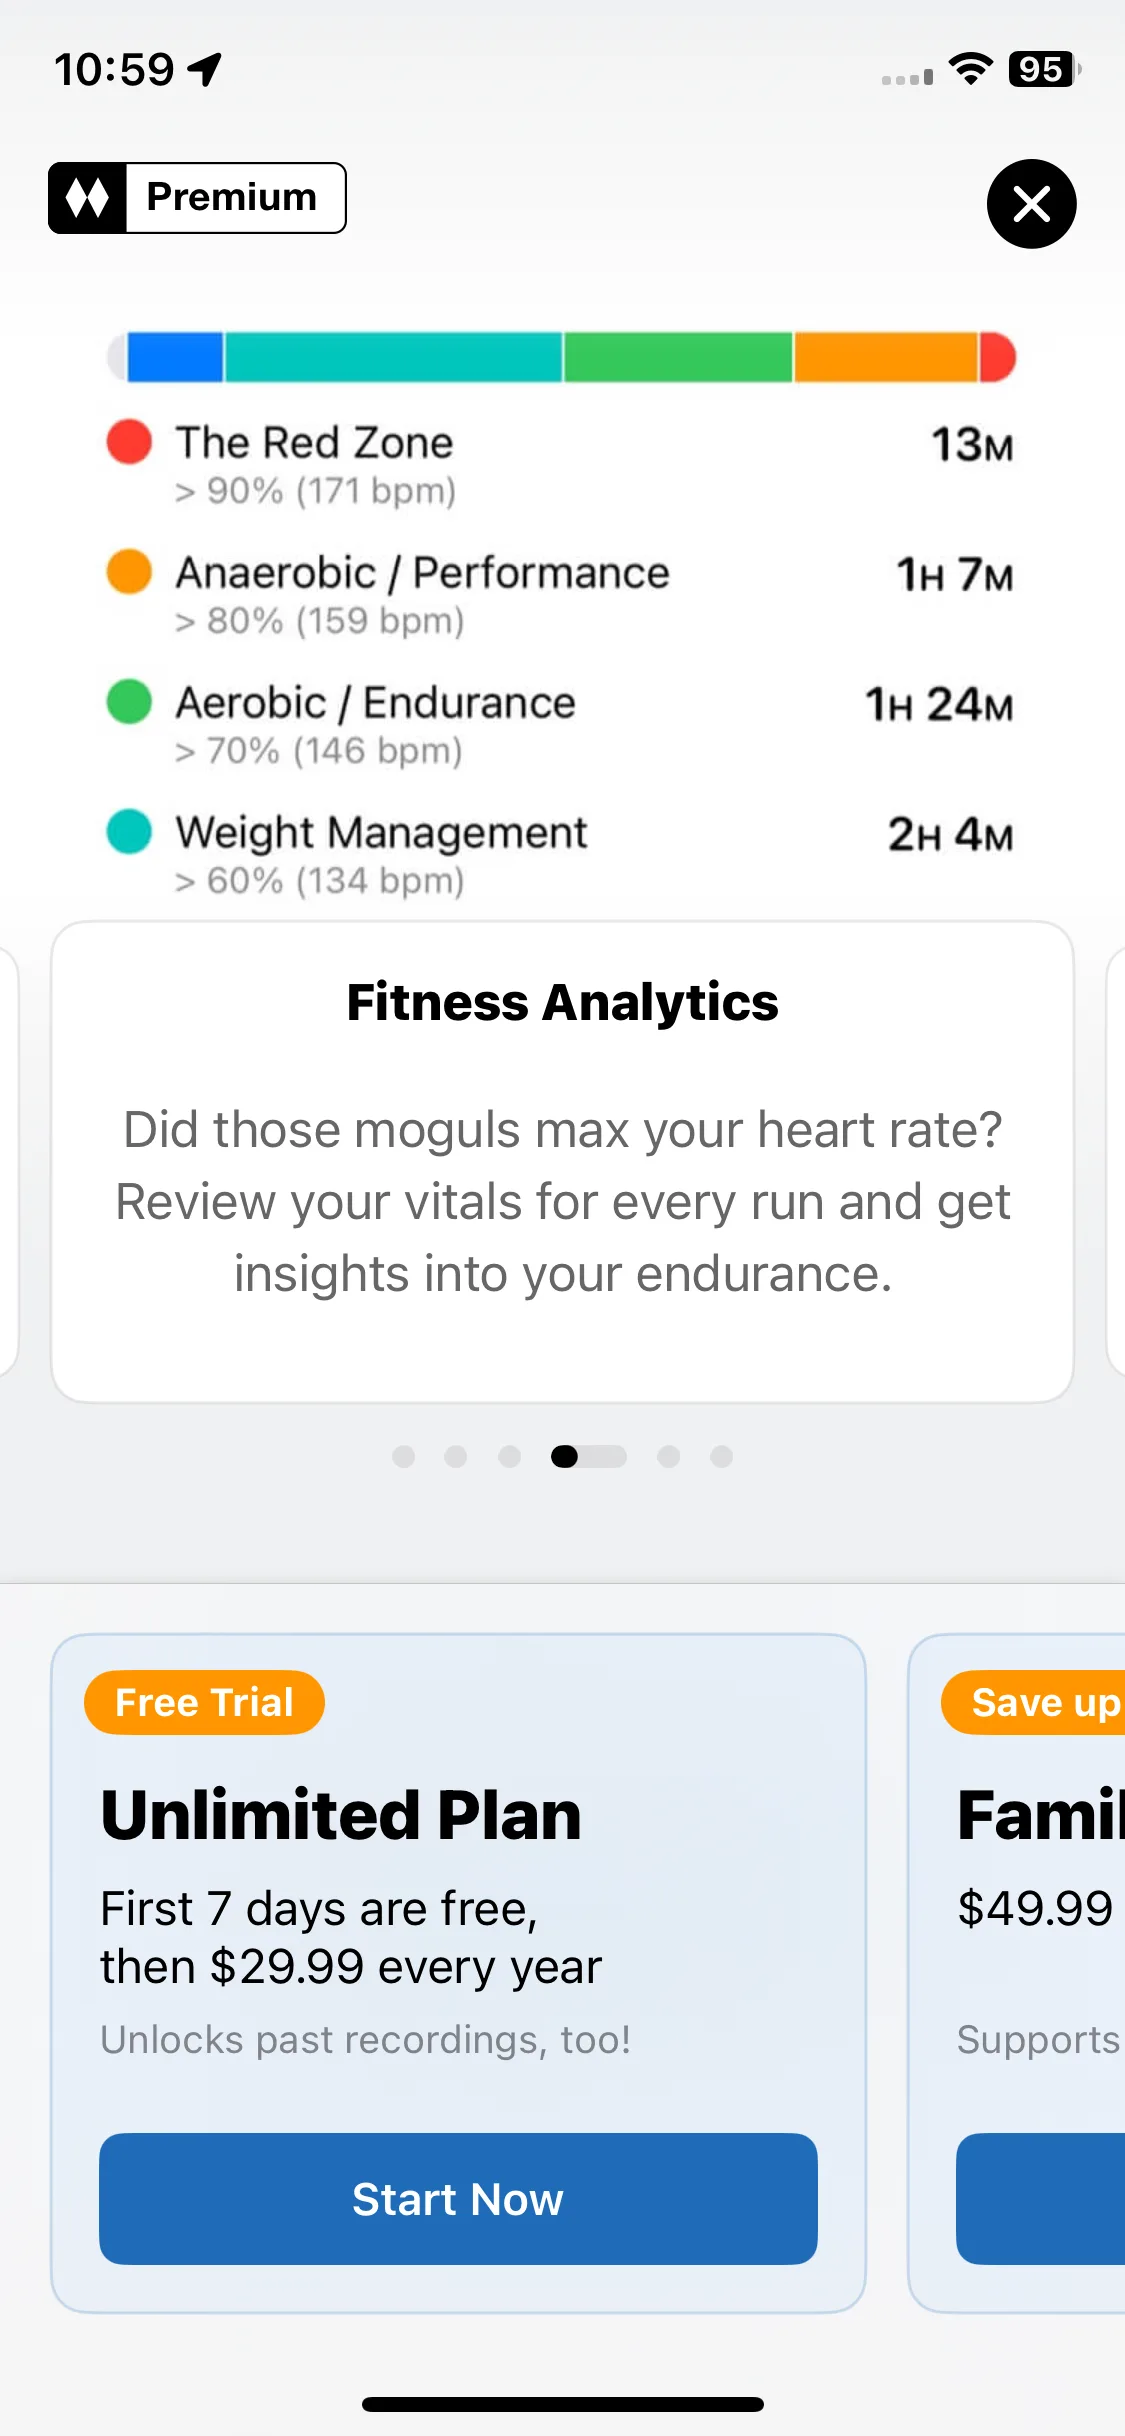Tap the Free Trial orange badge
1125x2436 pixels.
pyautogui.click(x=205, y=1702)
